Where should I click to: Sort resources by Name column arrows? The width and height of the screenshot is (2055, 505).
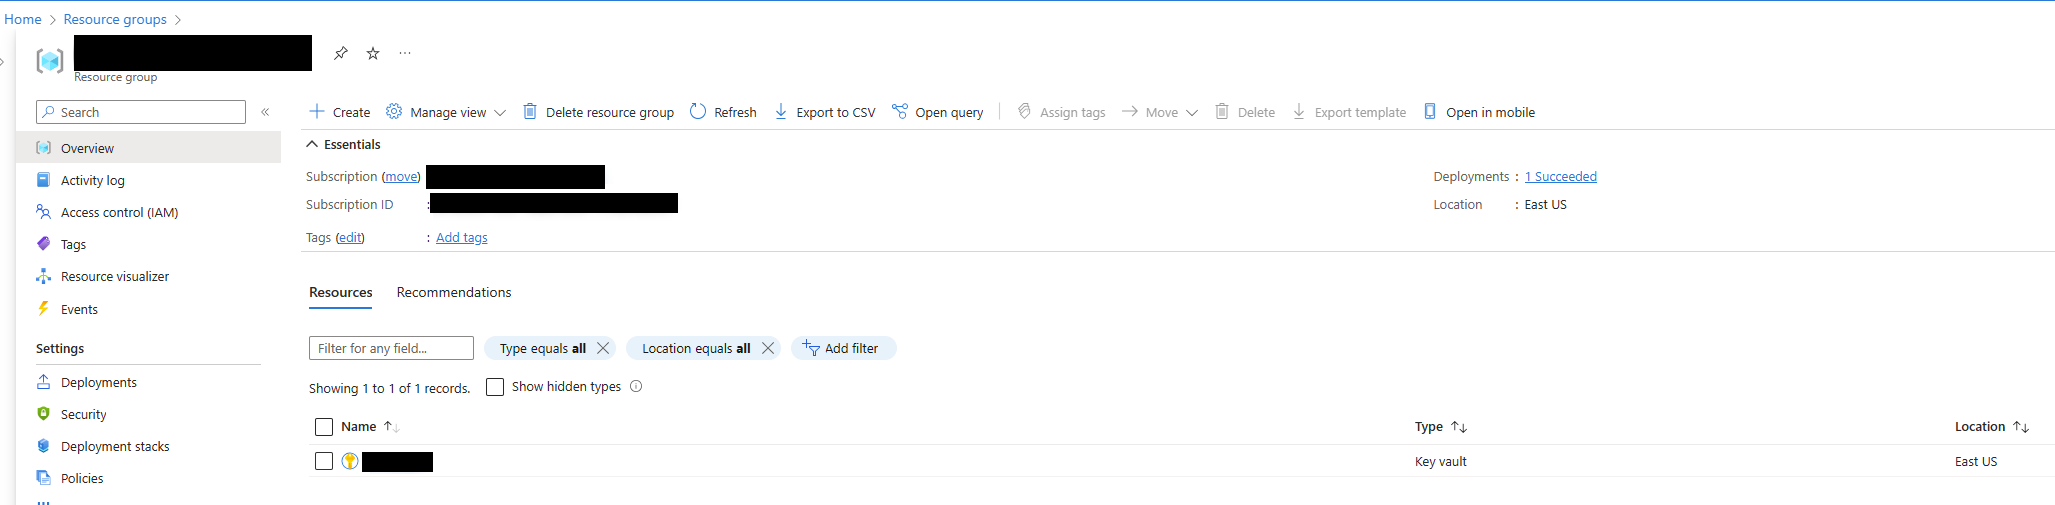tap(392, 427)
